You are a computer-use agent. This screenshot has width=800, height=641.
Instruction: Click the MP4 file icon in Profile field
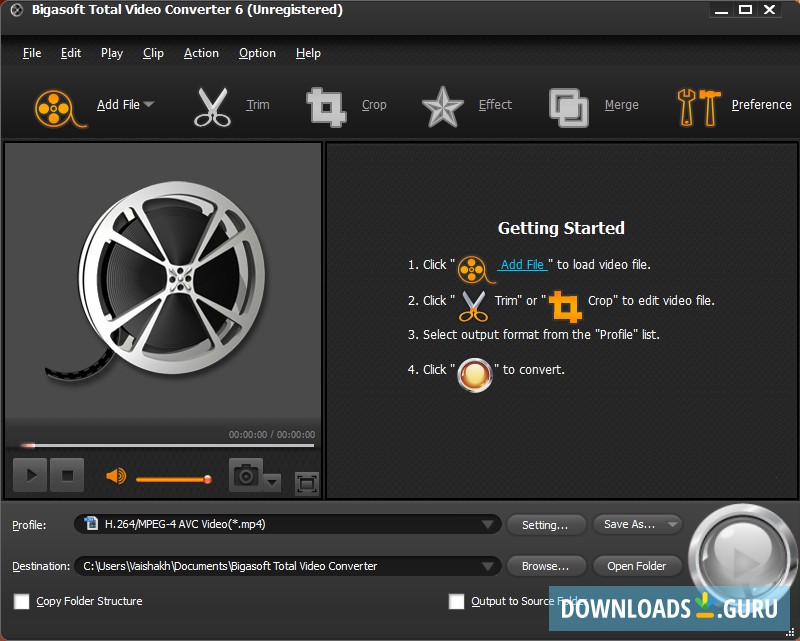click(91, 523)
